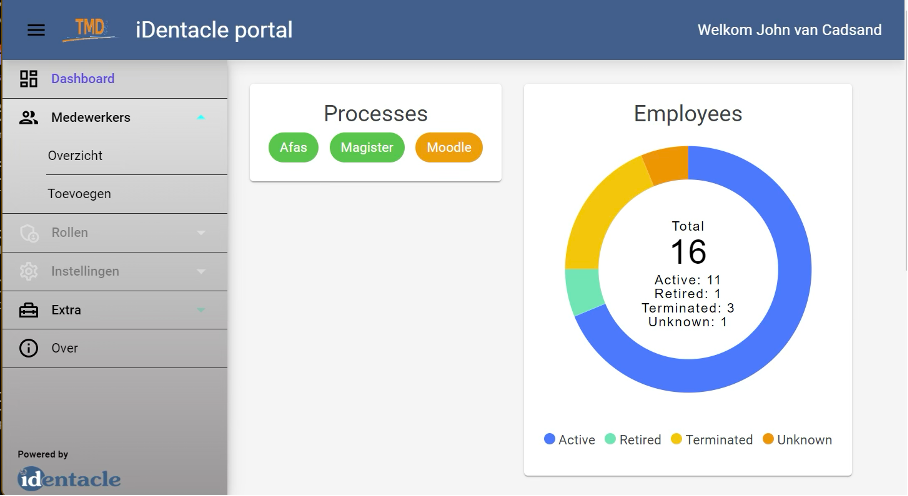
Task: Expand the Extra section arrow
Action: tap(201, 310)
